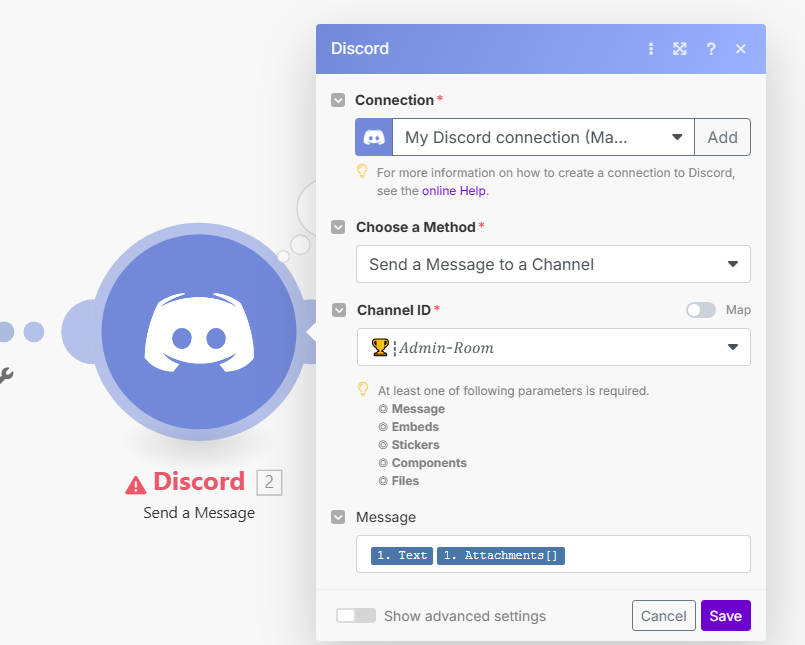The height and width of the screenshot is (645, 805).
Task: Collapse the Connection section checkbox arrow
Action: tap(338, 100)
